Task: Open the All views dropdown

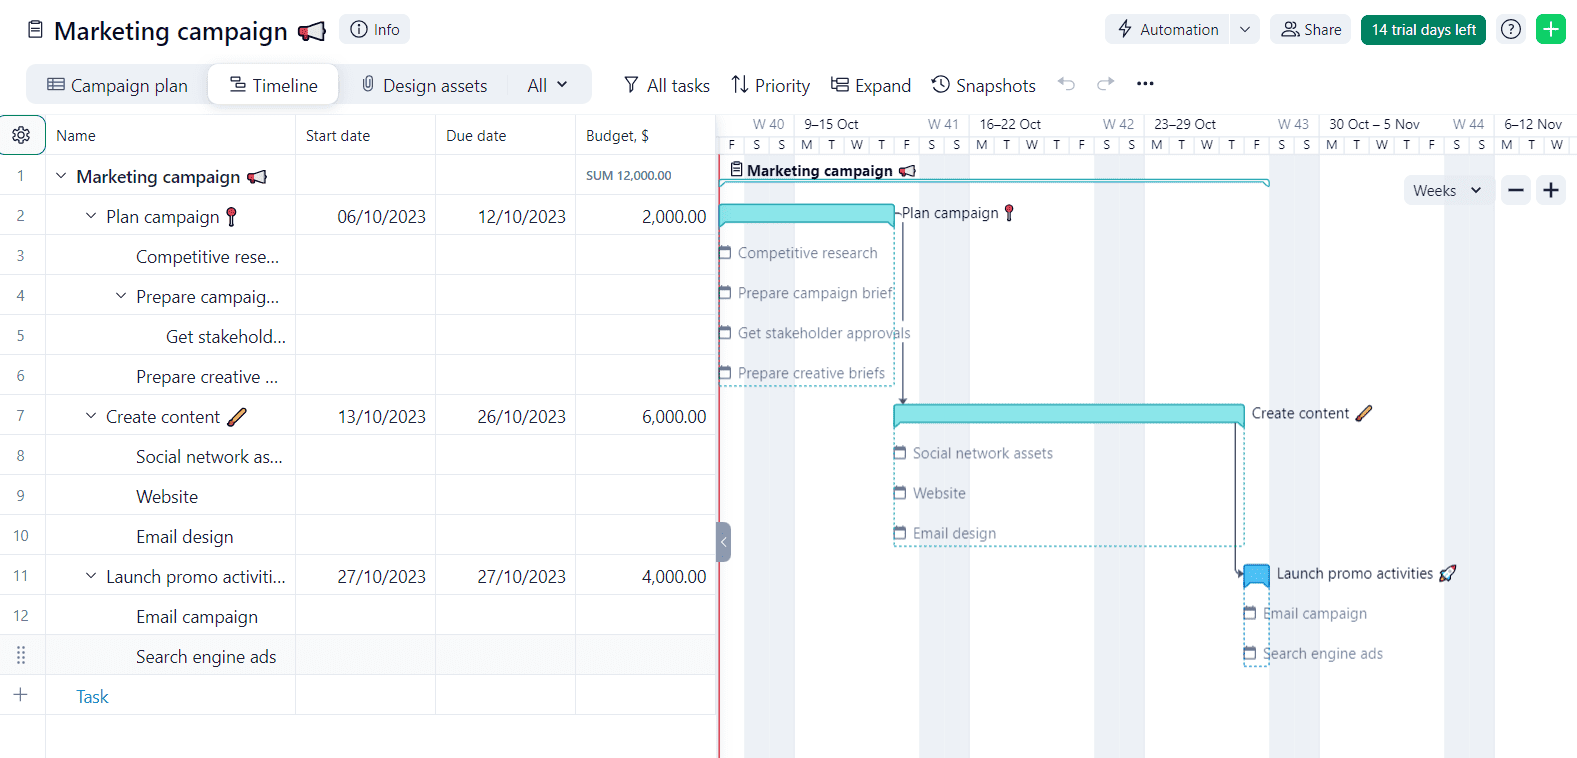Action: tap(547, 85)
